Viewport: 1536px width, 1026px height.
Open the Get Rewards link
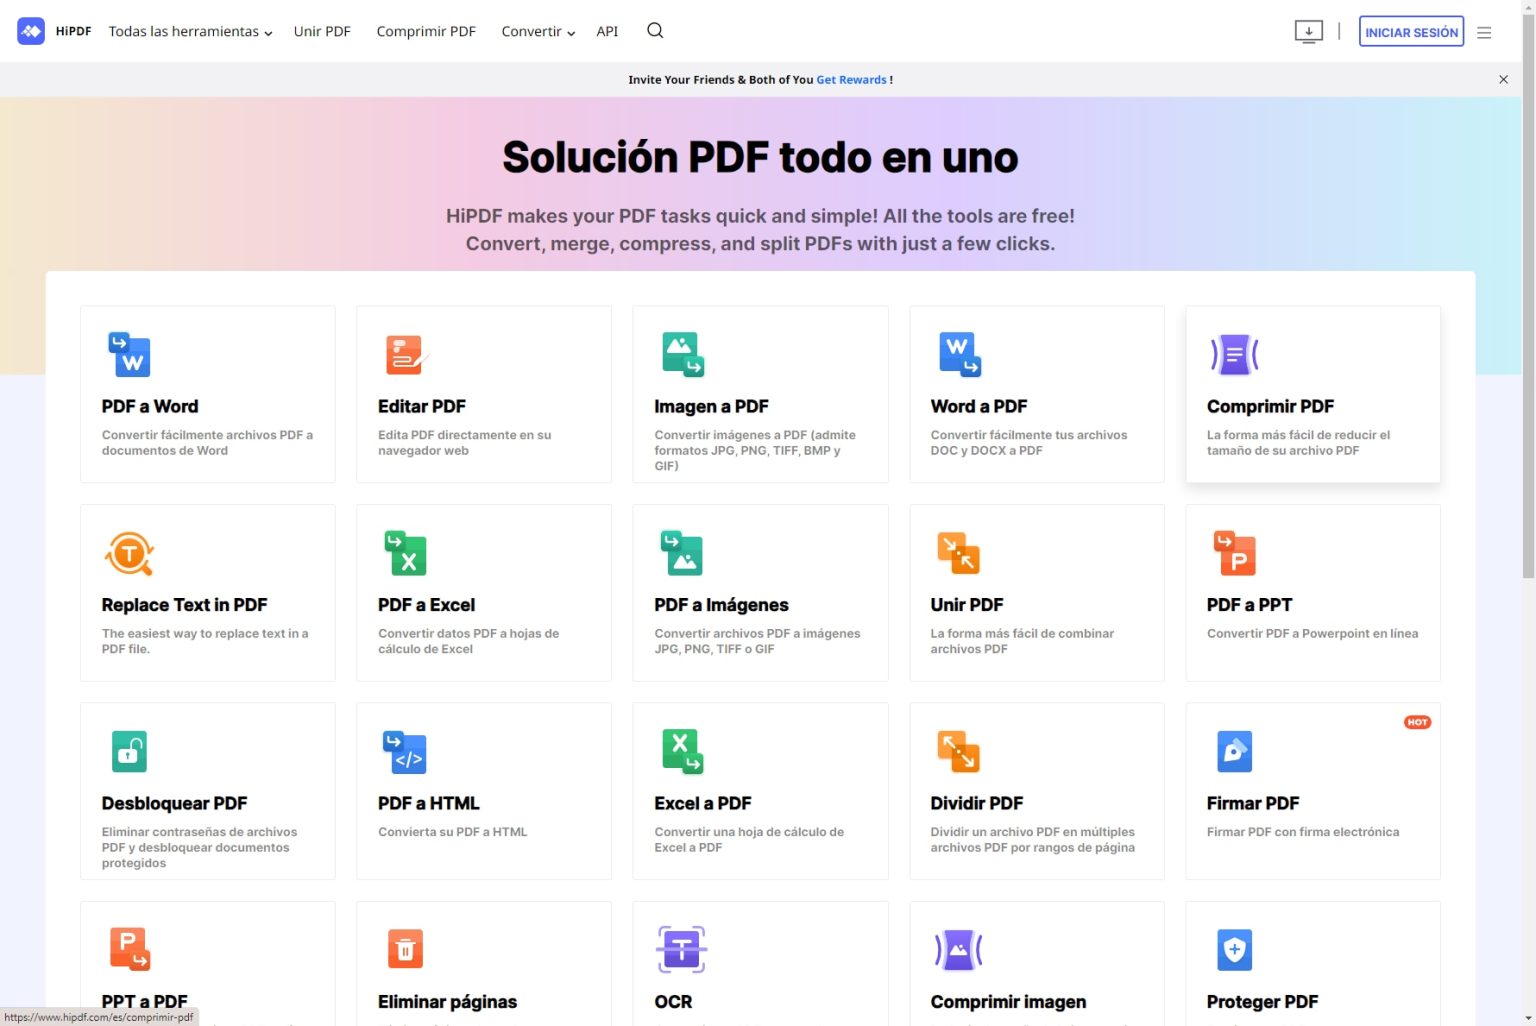pyautogui.click(x=851, y=79)
